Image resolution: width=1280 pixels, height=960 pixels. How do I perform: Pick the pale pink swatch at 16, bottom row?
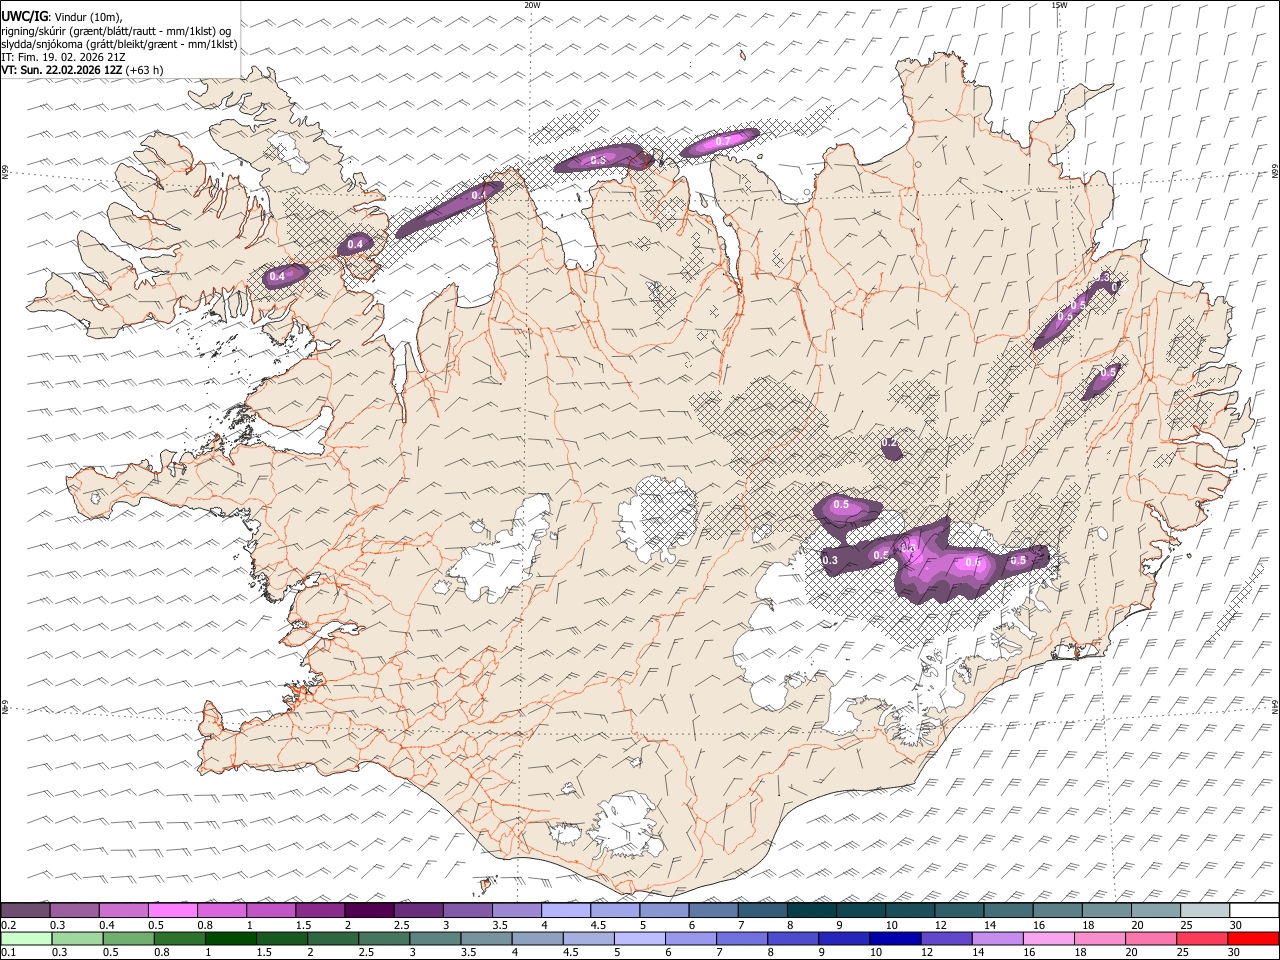[x=1048, y=939]
